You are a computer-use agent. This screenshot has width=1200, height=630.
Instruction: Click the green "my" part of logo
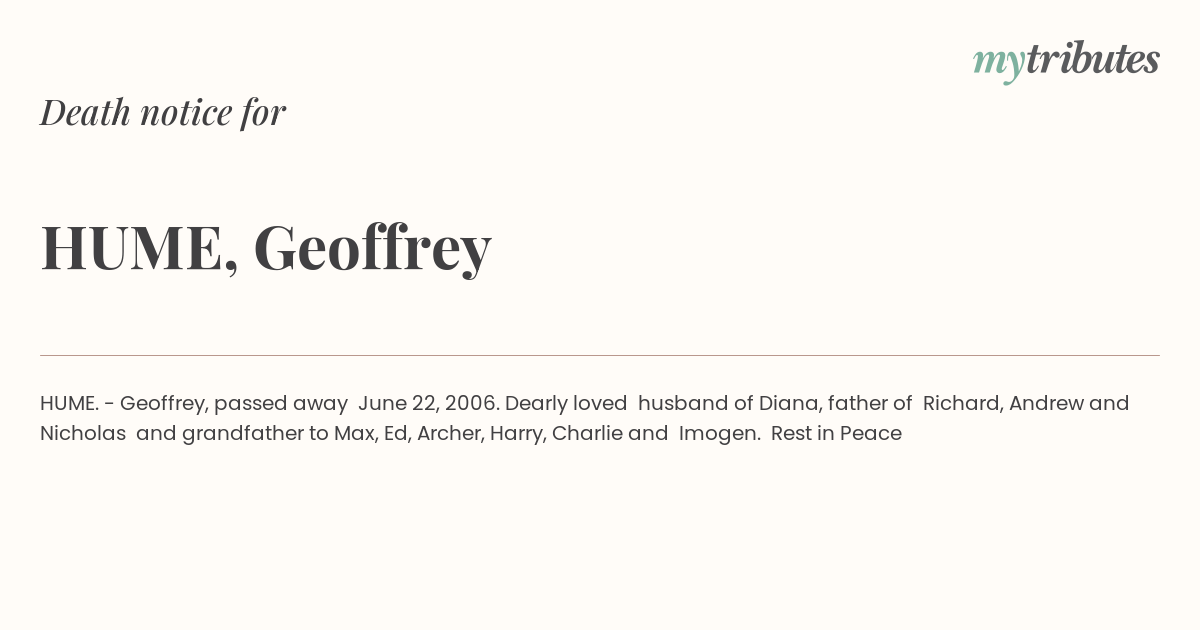999,64
